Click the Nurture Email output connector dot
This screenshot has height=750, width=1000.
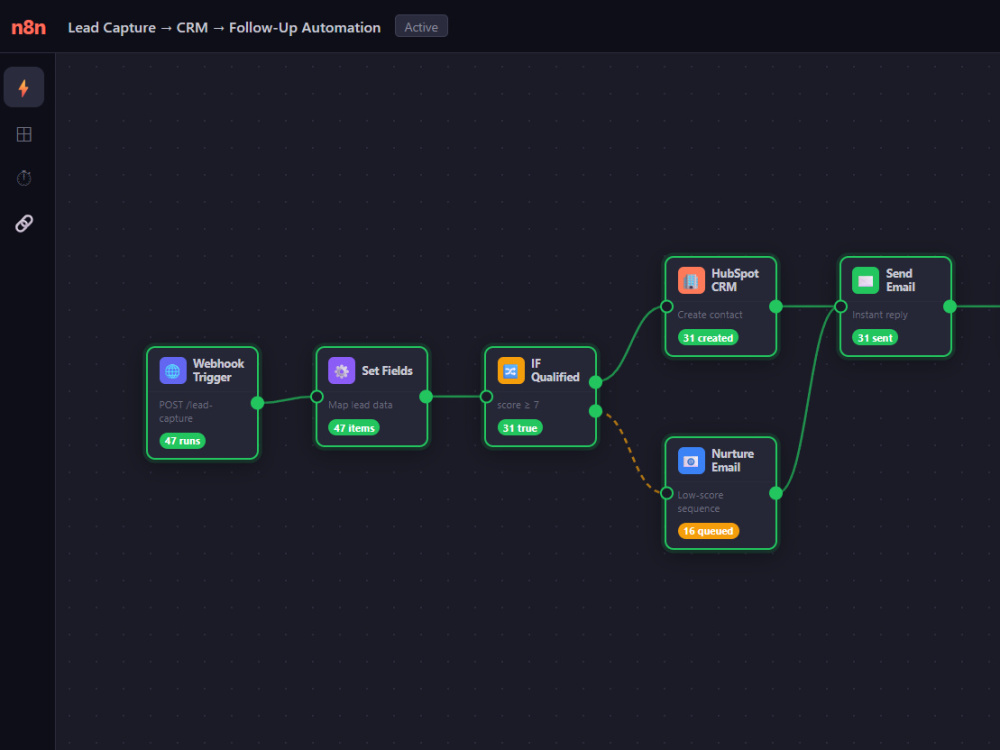[x=776, y=493]
